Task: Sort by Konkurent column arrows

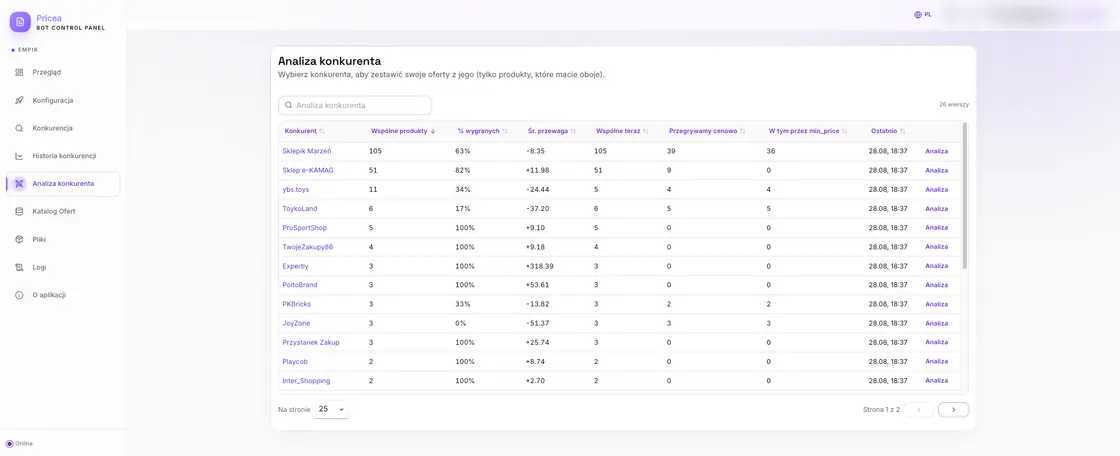Action: click(x=322, y=132)
